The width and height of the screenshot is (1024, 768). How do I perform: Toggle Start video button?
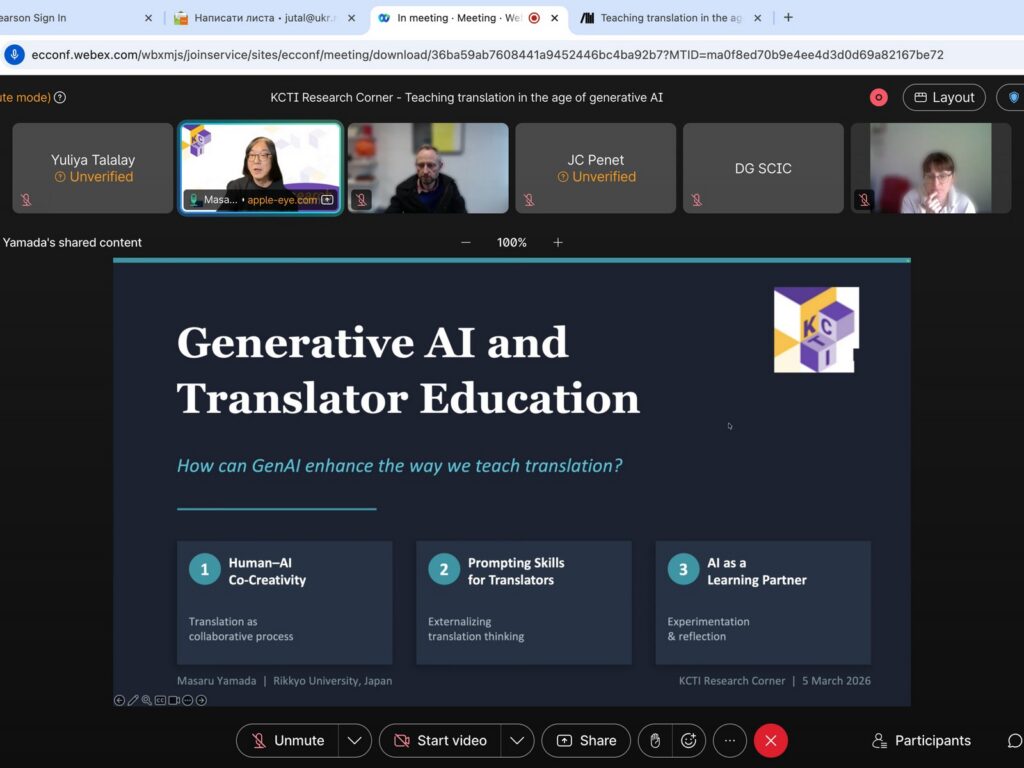point(440,741)
